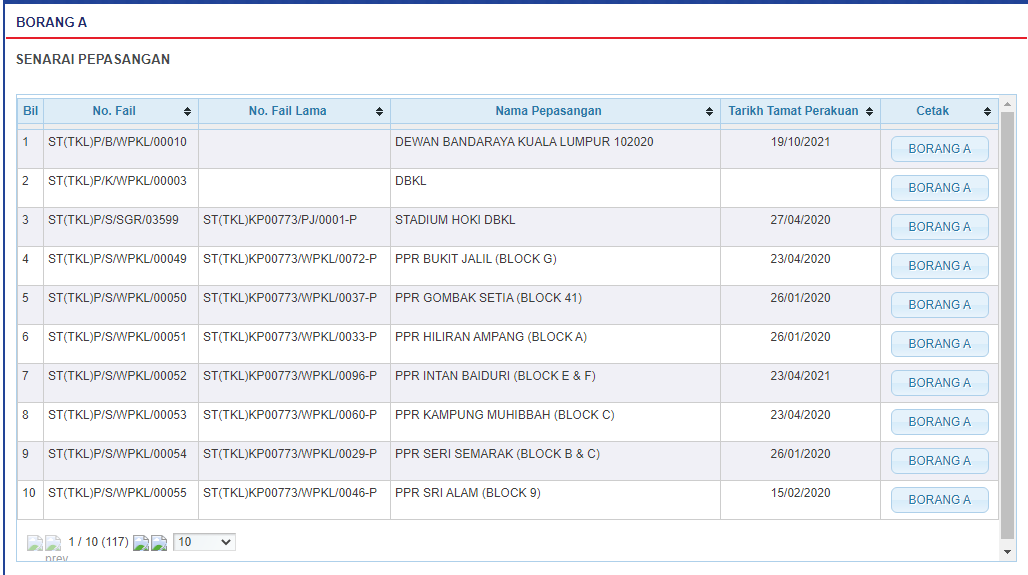Click expiry date 19/10/2021

click(x=800, y=142)
